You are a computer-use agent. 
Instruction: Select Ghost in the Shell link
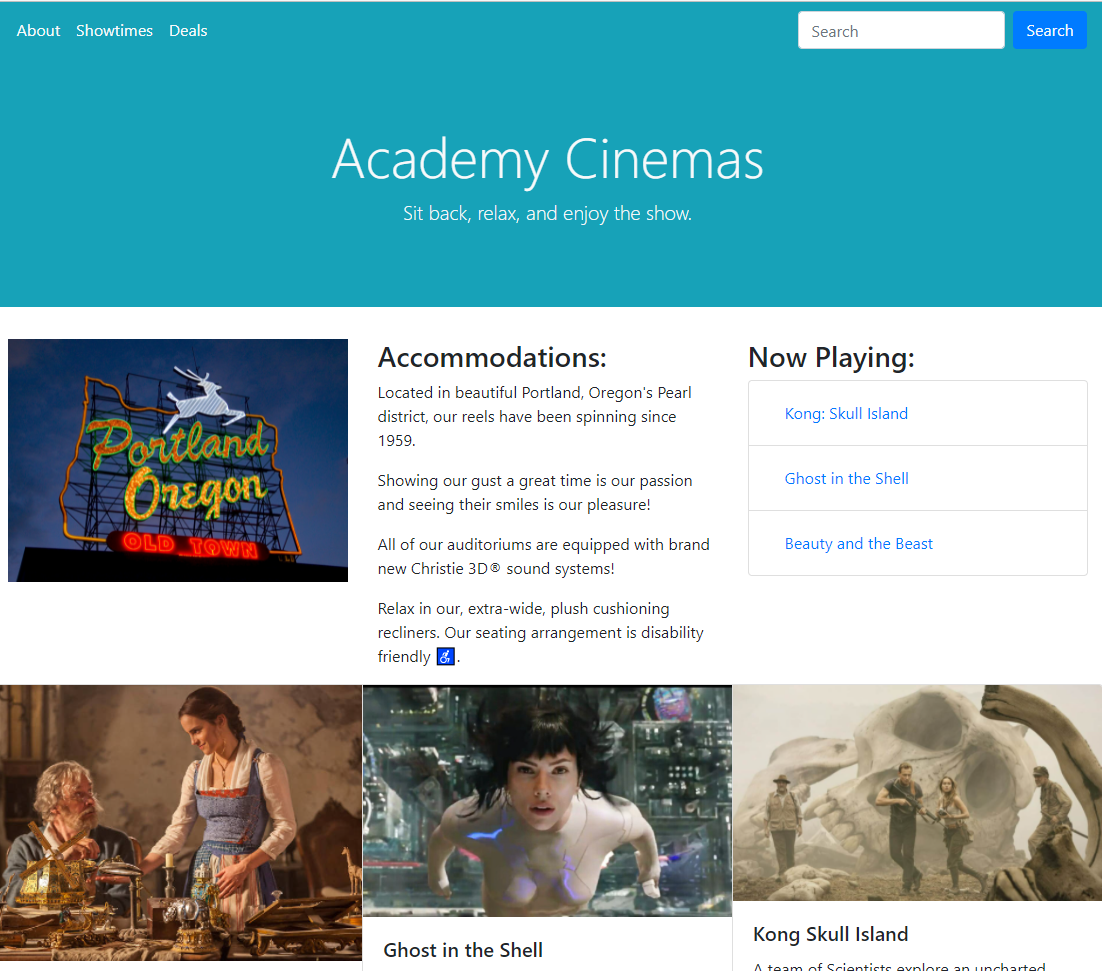(846, 479)
